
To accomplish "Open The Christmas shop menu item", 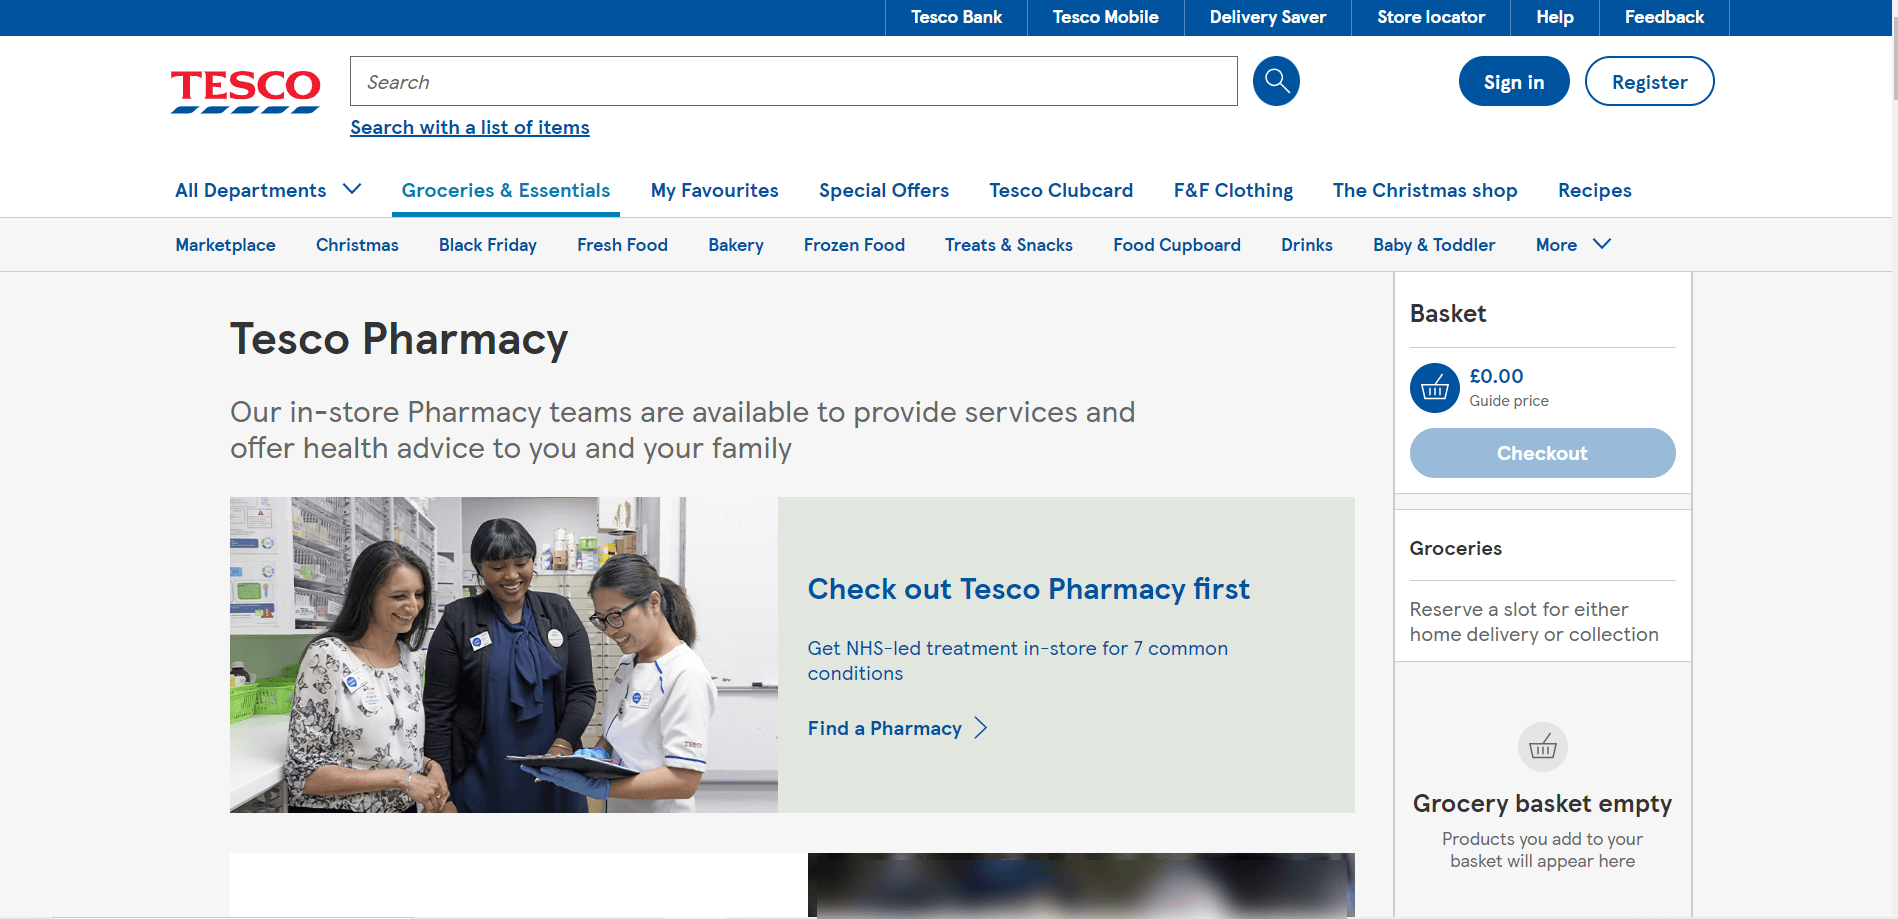I will click(x=1424, y=190).
